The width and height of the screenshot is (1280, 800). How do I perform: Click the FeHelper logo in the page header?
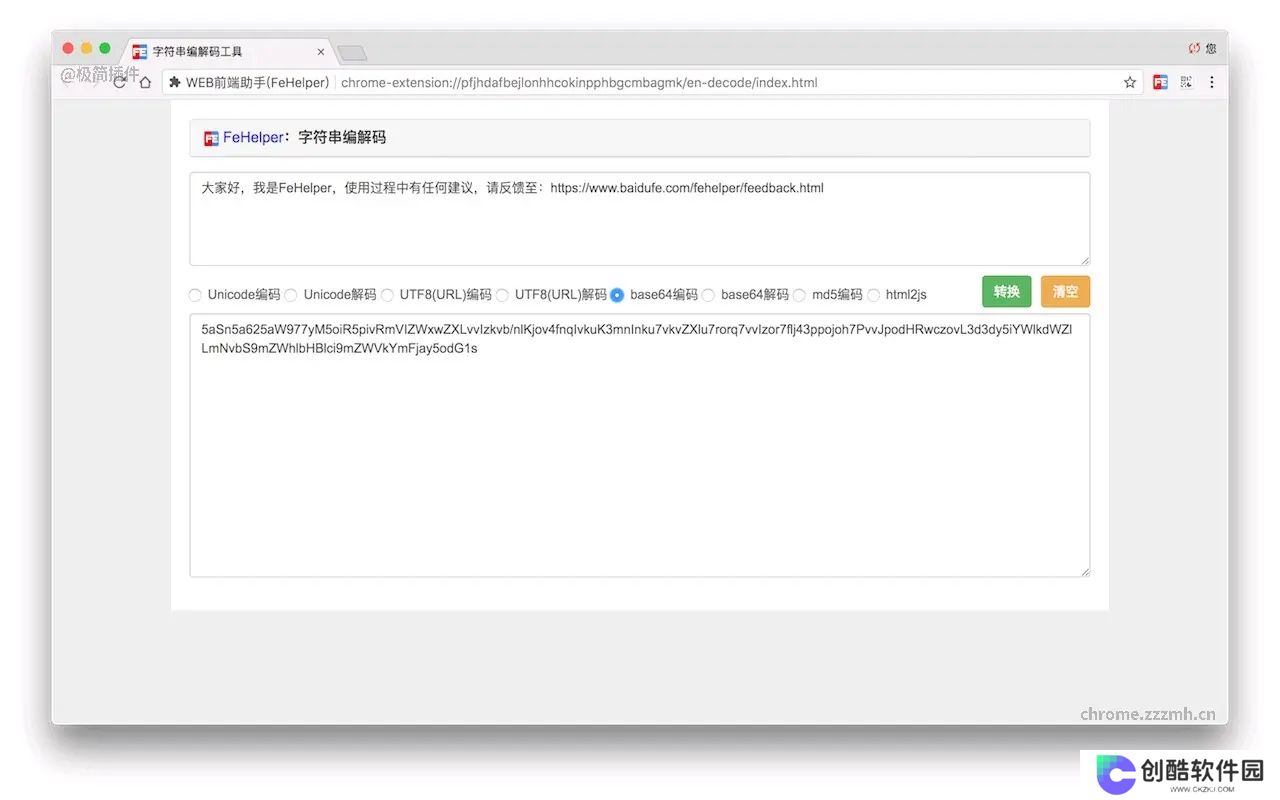click(211, 138)
